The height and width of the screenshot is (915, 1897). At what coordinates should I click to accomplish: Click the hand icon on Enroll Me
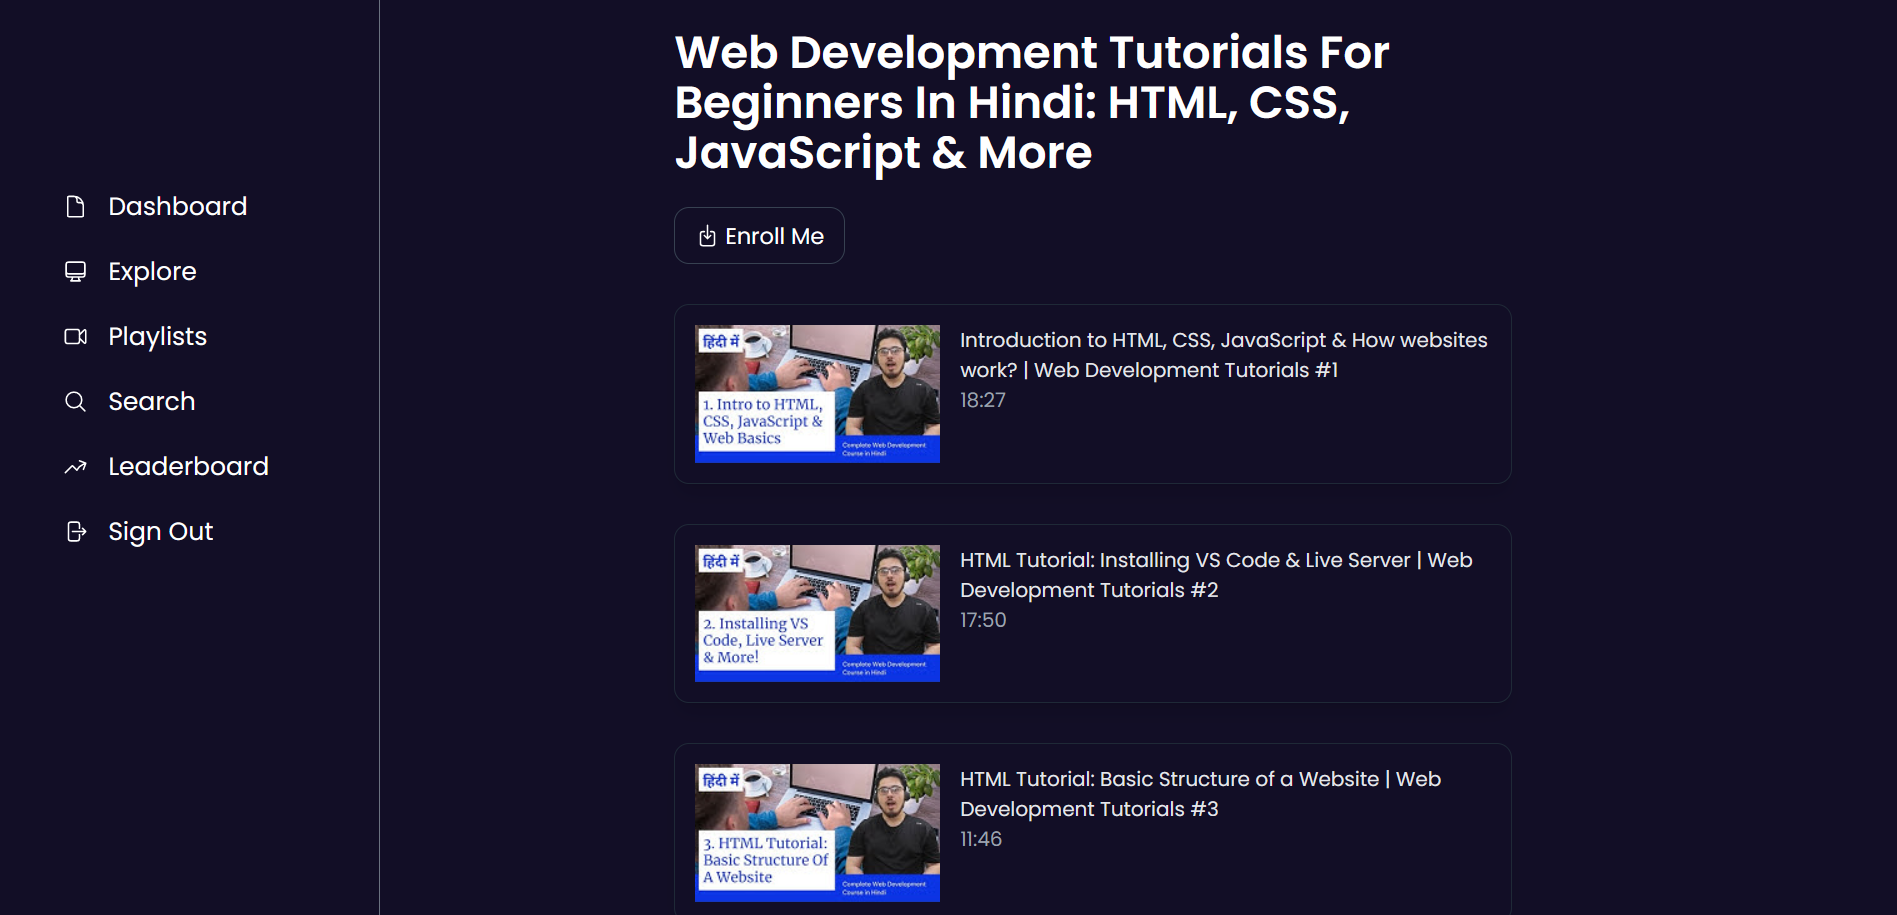707,236
